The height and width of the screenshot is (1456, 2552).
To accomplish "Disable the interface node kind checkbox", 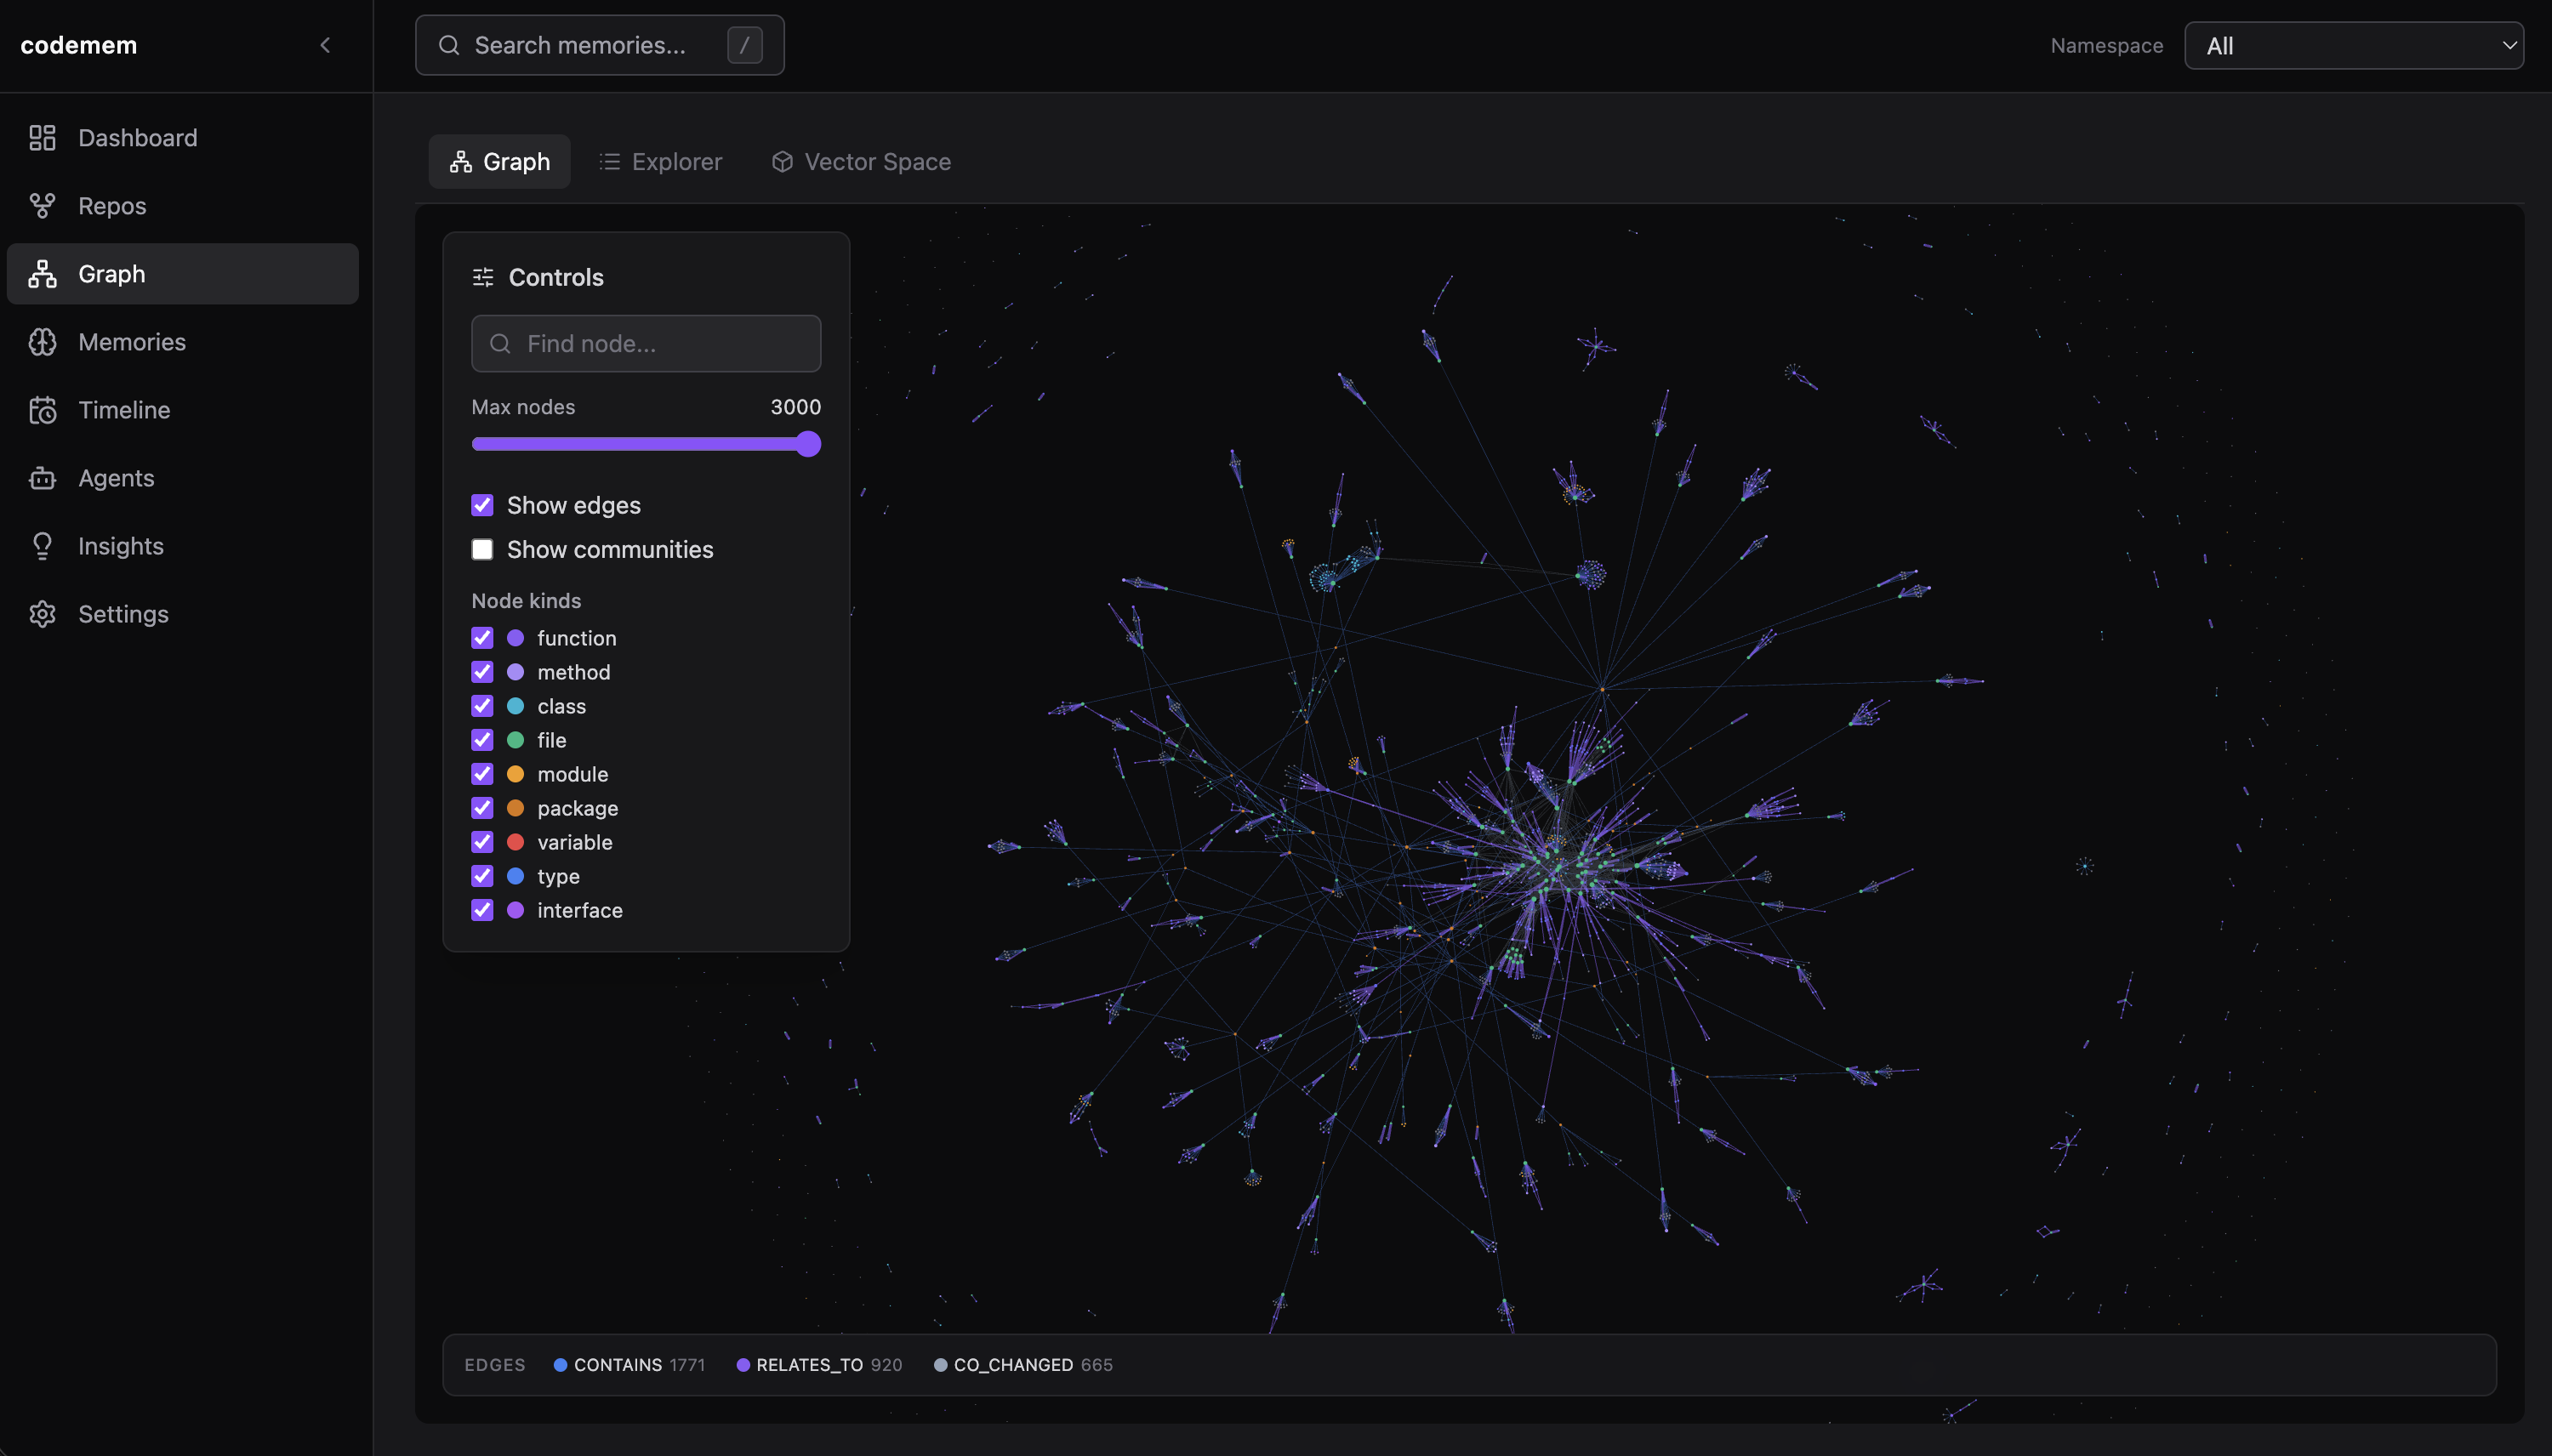I will [x=483, y=910].
